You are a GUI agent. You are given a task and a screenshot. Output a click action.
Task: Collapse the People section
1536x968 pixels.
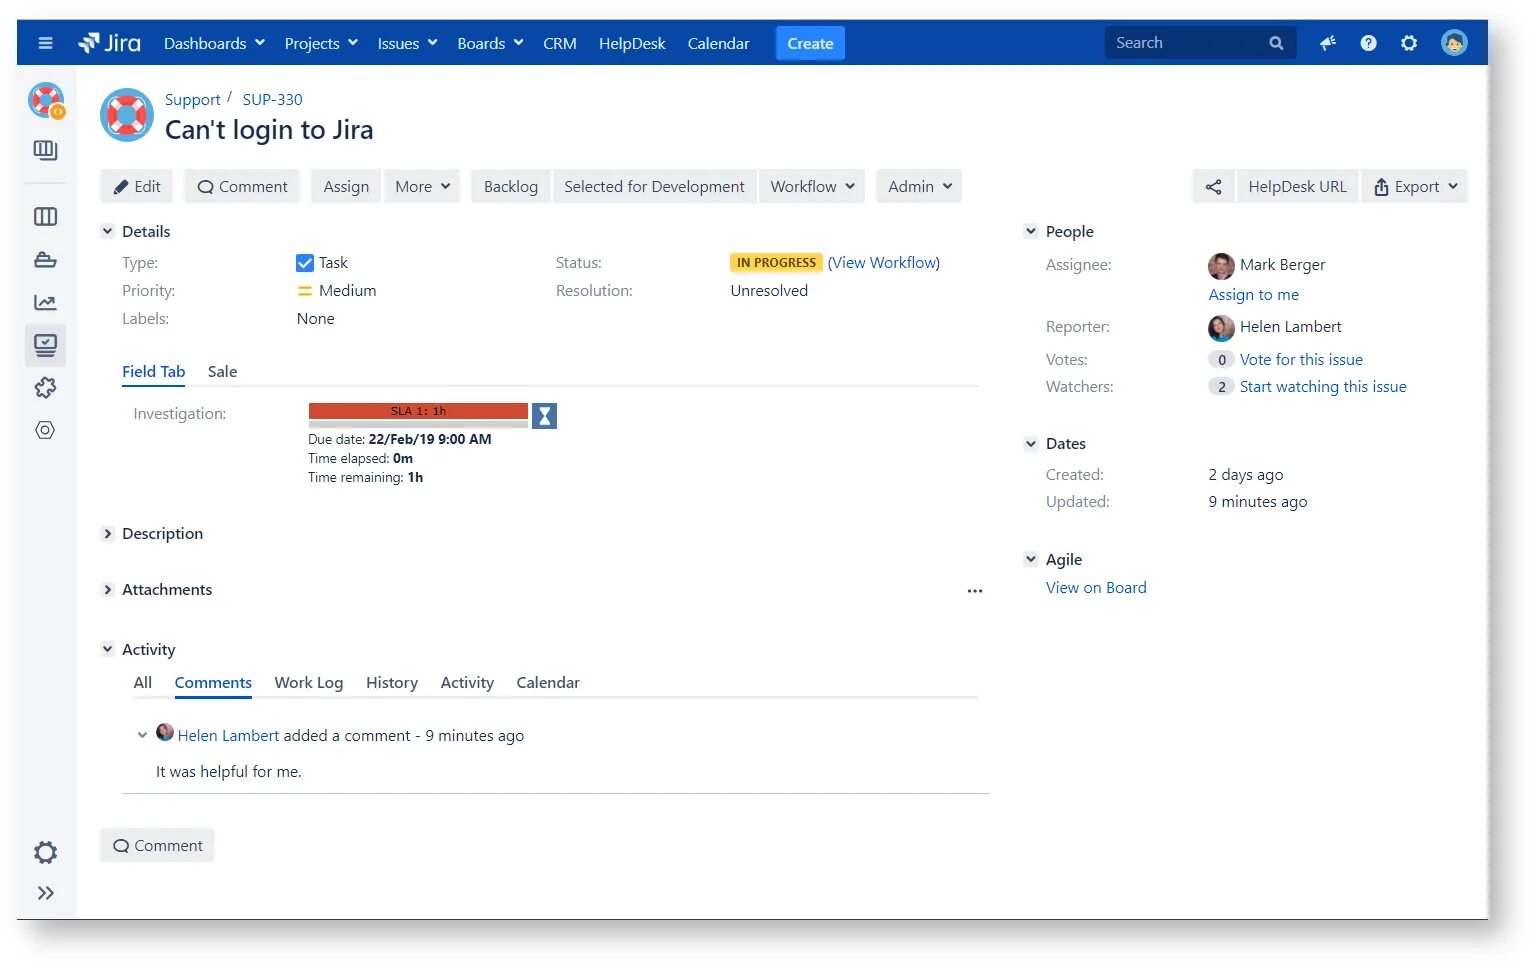(x=1031, y=231)
